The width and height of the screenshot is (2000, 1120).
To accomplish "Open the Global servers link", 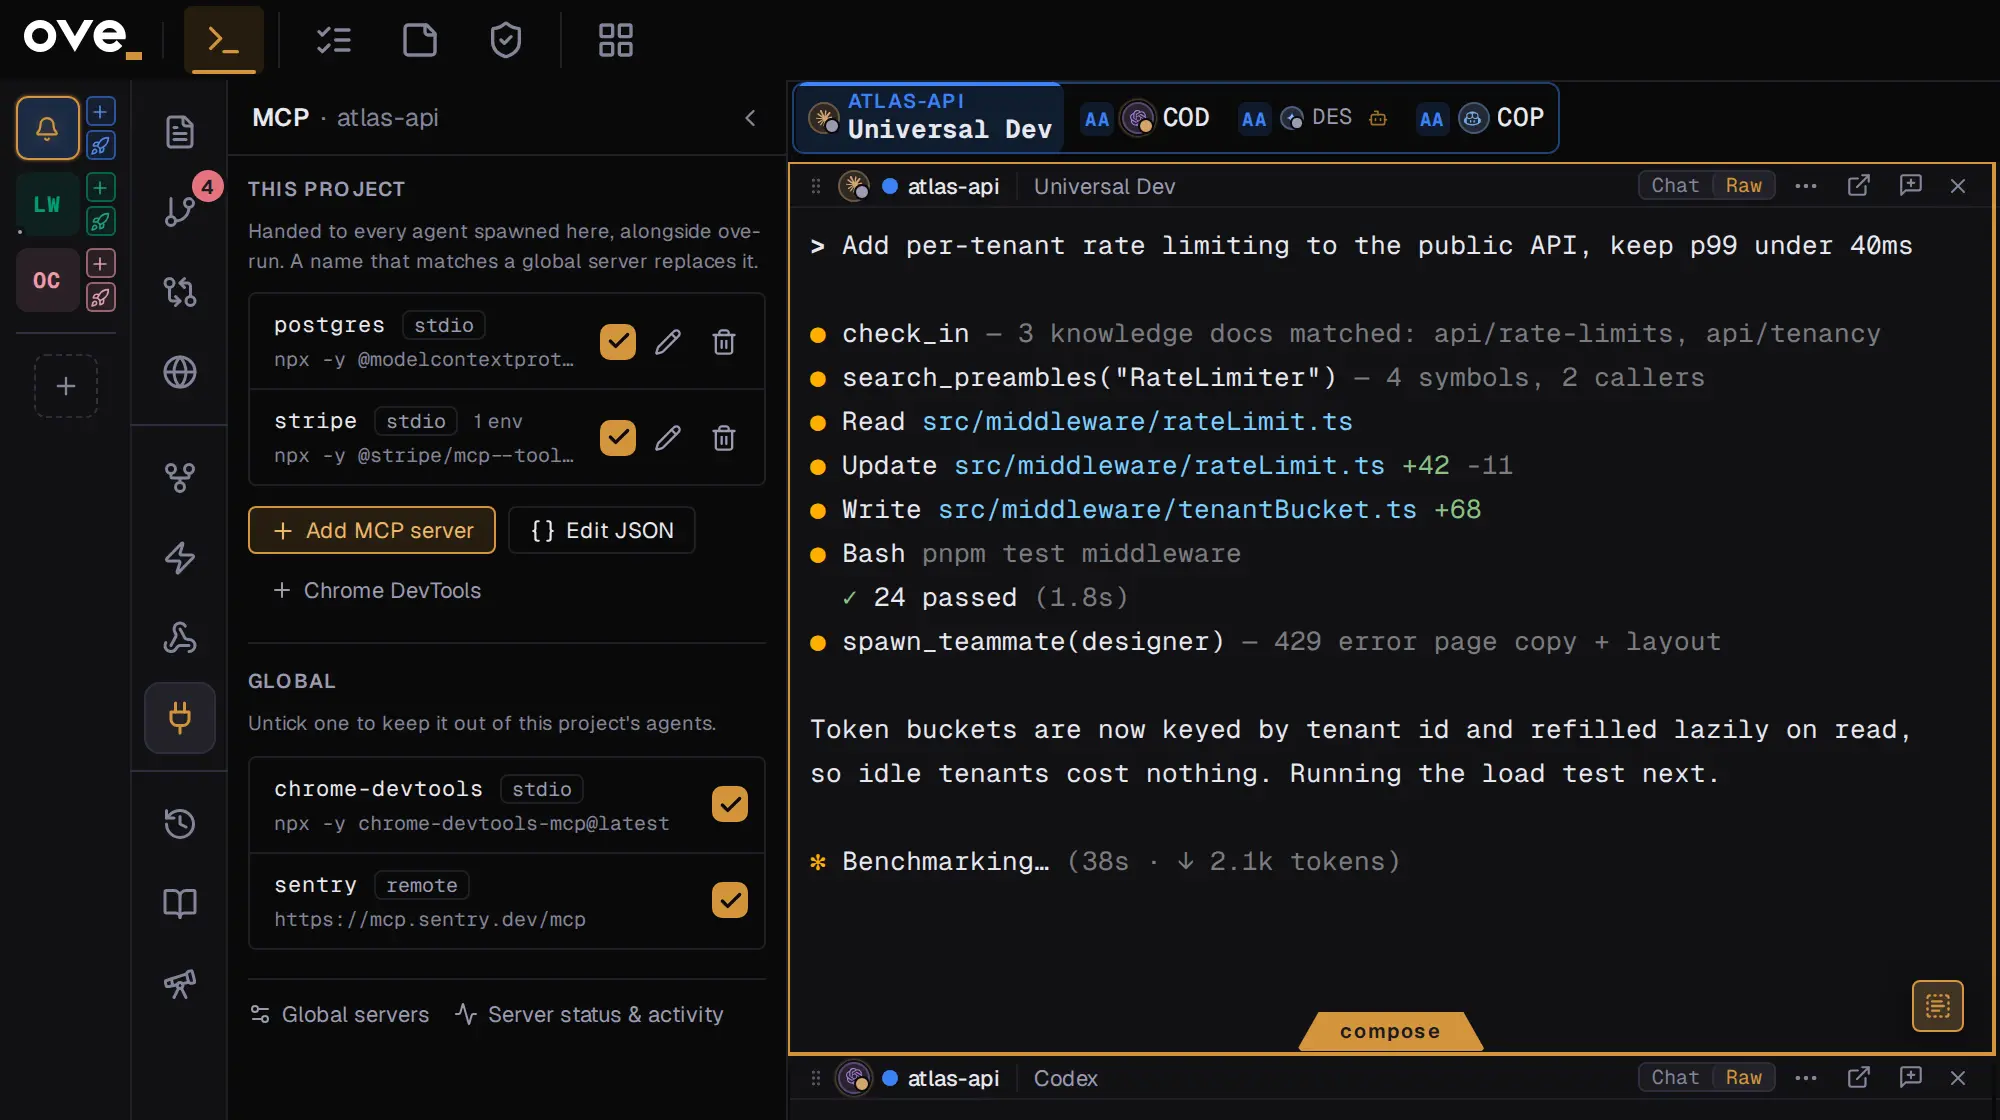I will click(340, 1014).
